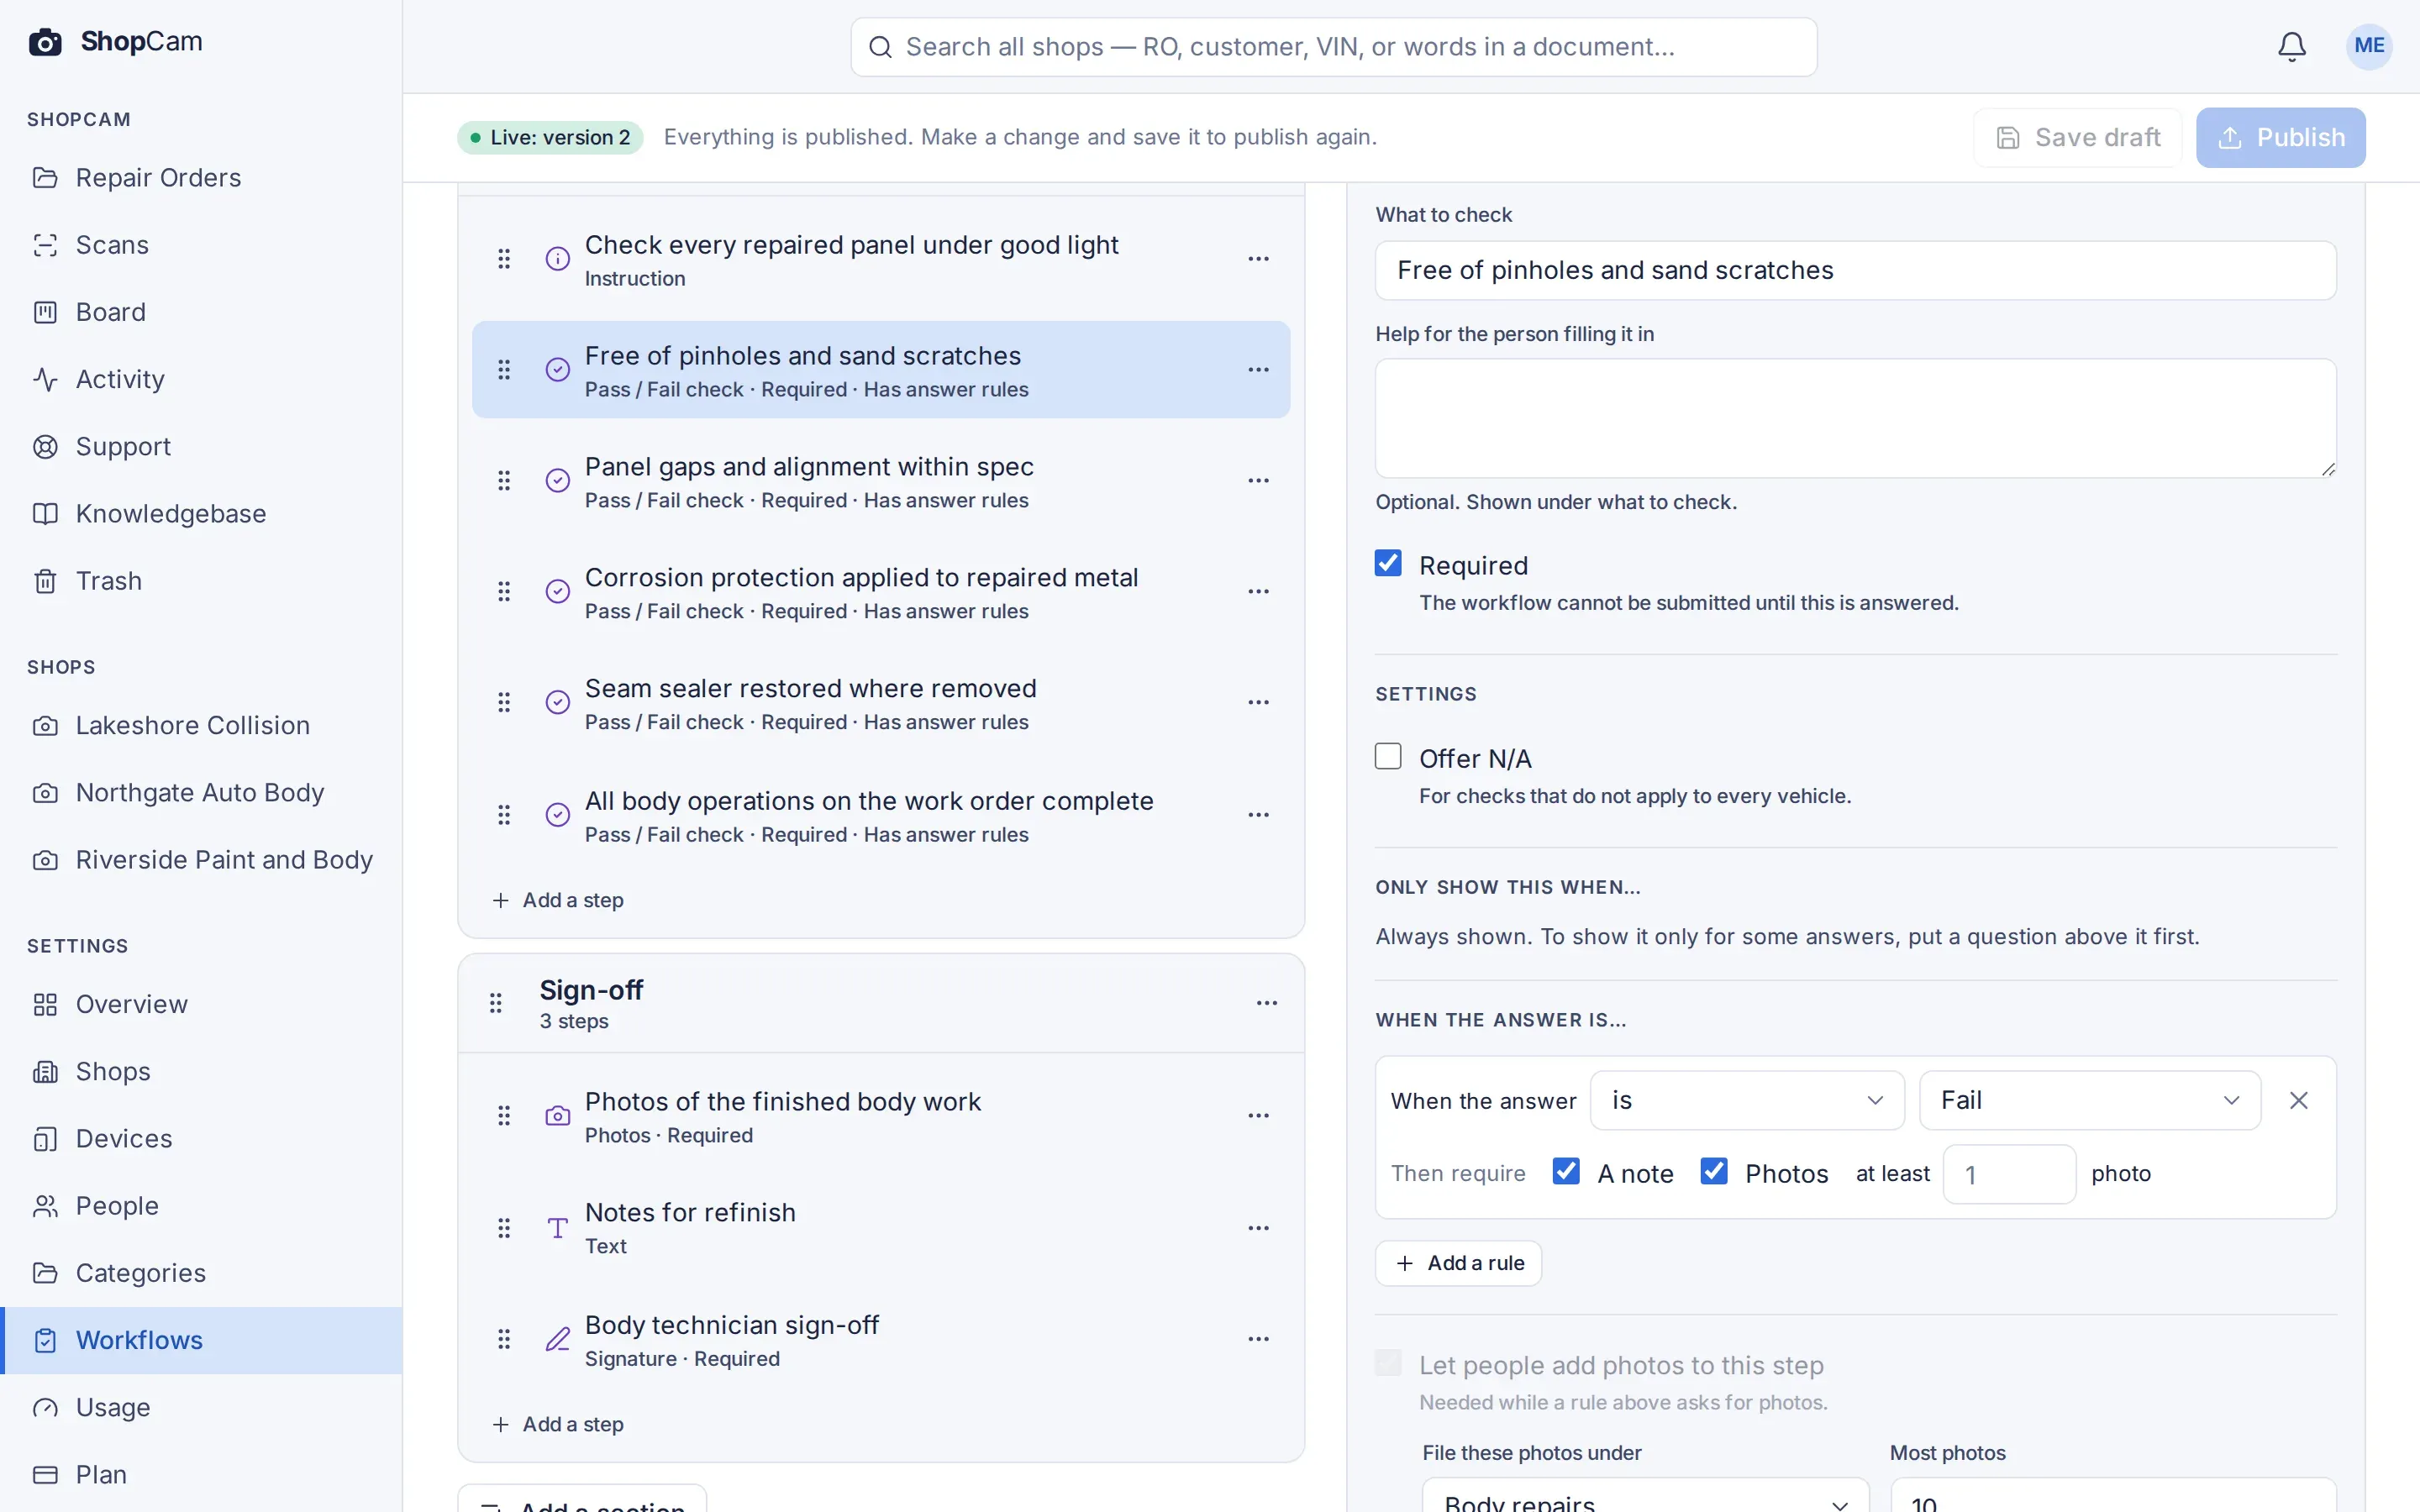Open the Knowledgebase sidebar item

point(202,514)
